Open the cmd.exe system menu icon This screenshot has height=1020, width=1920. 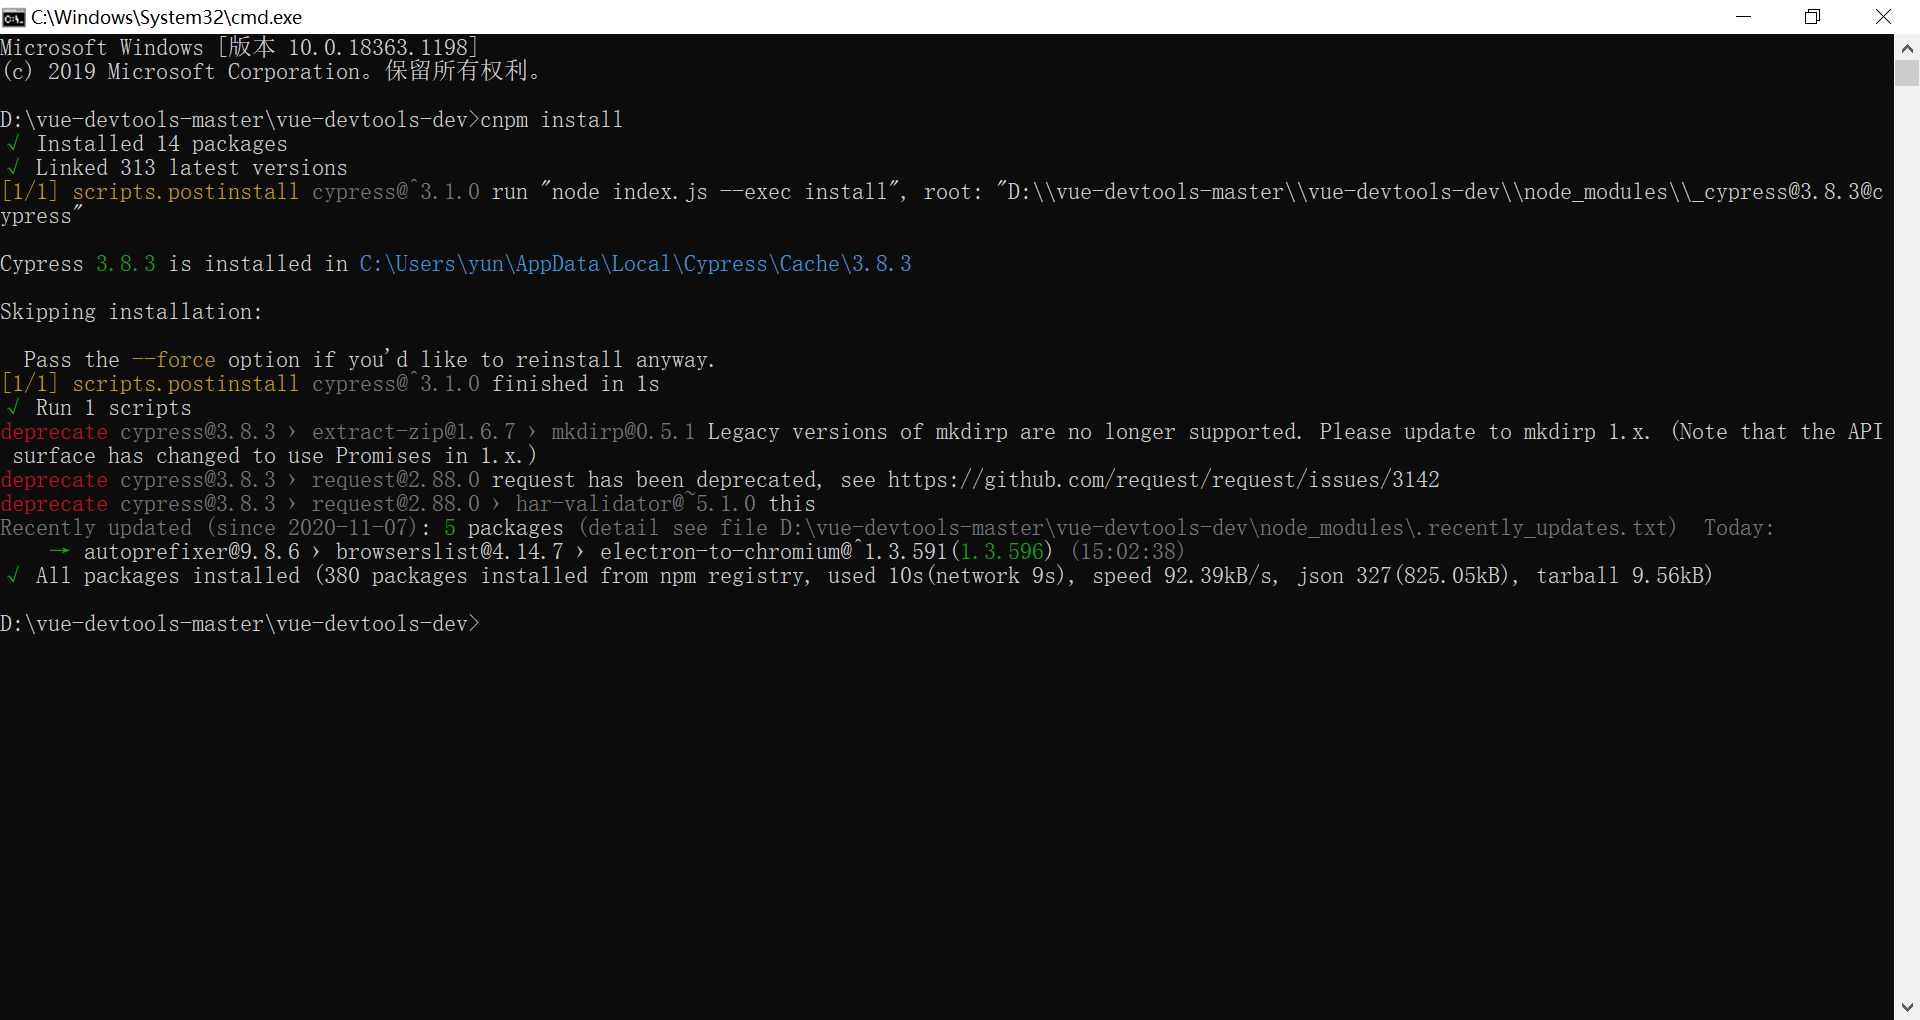tap(14, 17)
